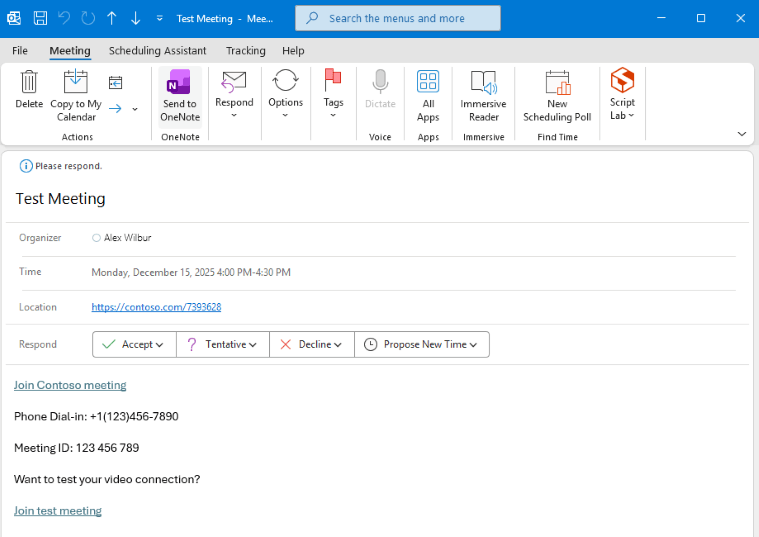Open the Script Lab dropdown
Viewport: 759px width, 537px height.
tap(622, 94)
